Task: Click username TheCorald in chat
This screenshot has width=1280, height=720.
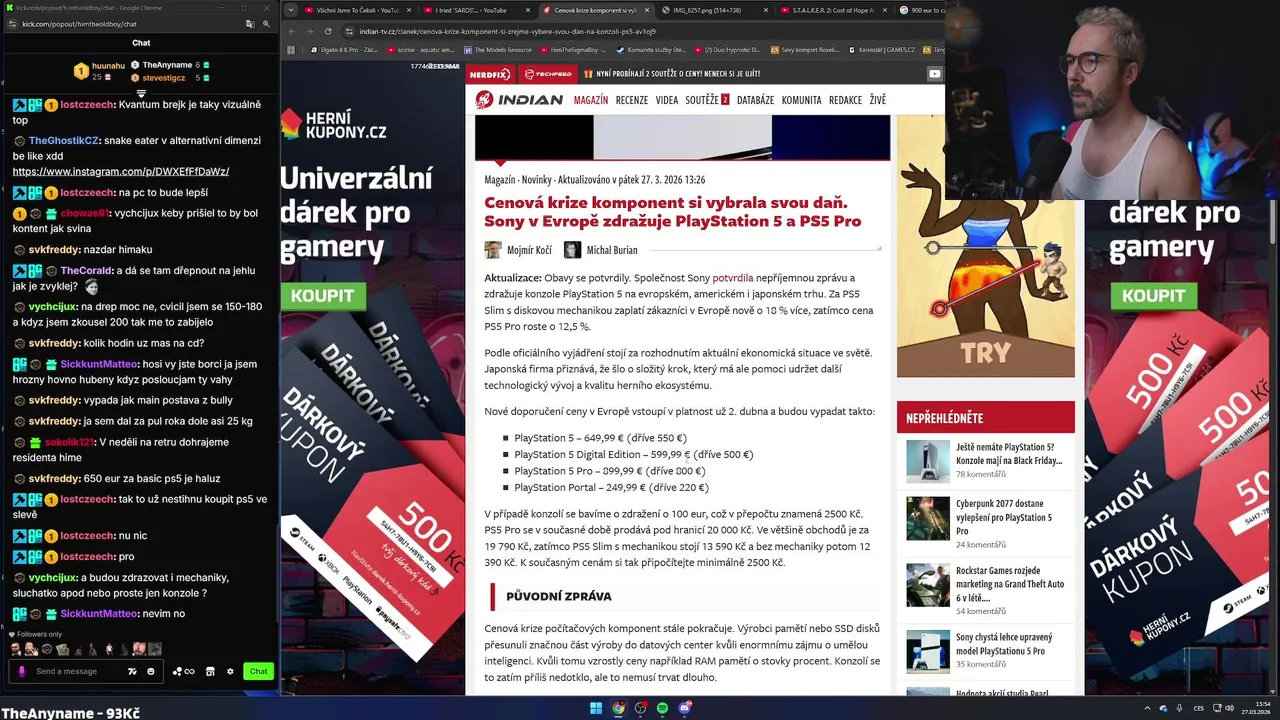Action: tap(87, 271)
